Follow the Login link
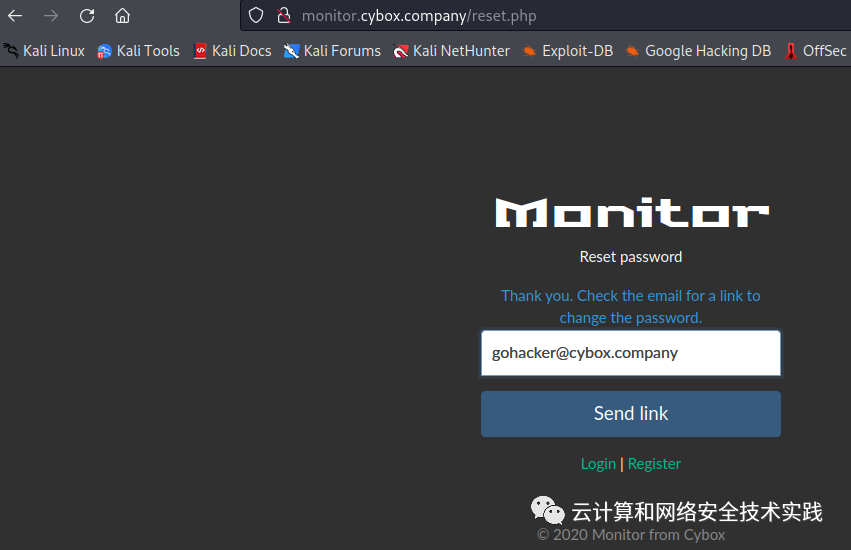 coord(598,464)
